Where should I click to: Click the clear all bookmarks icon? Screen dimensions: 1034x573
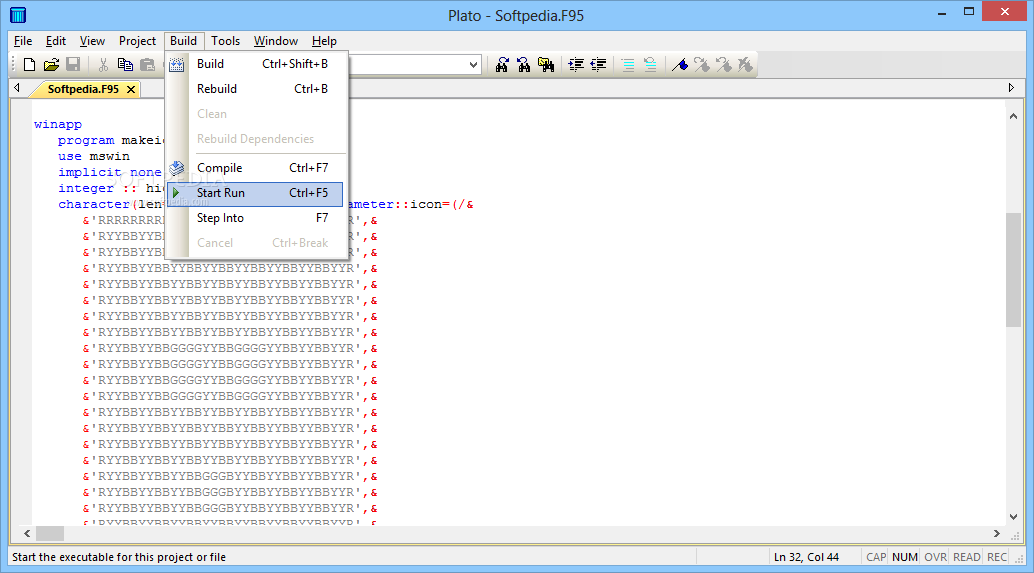point(745,65)
